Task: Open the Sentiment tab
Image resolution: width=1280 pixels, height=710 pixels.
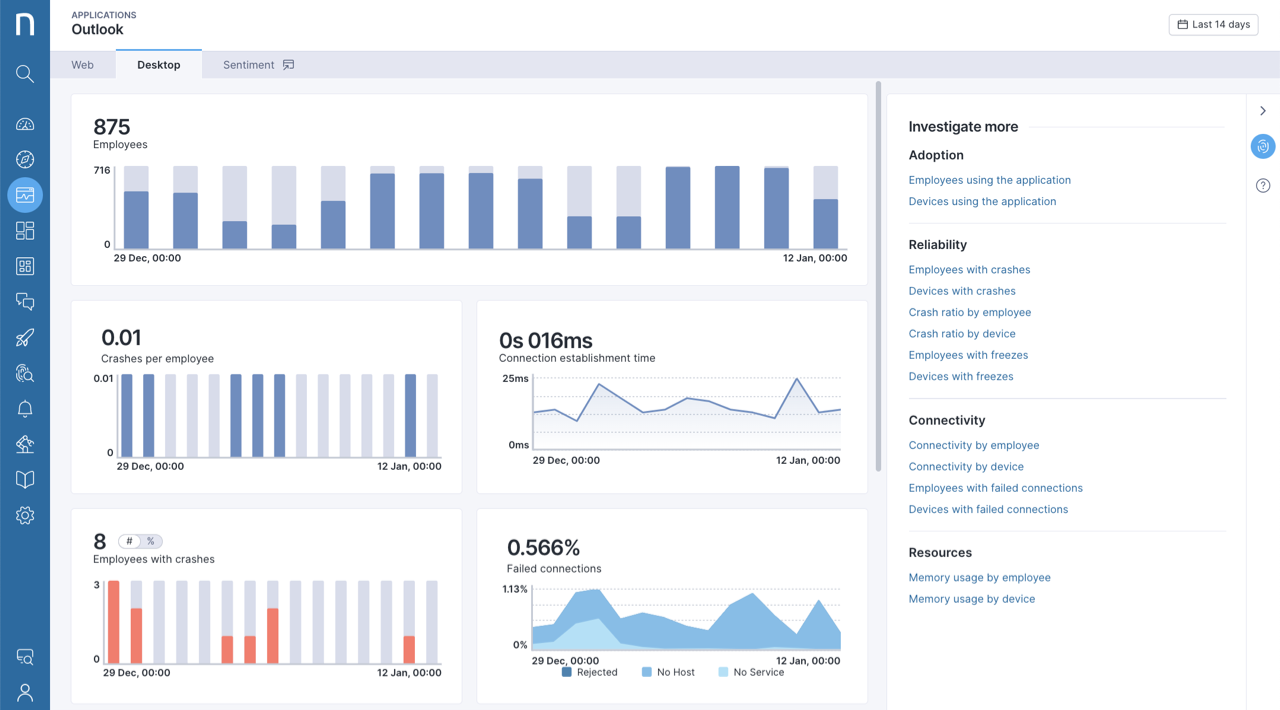Action: (x=247, y=64)
